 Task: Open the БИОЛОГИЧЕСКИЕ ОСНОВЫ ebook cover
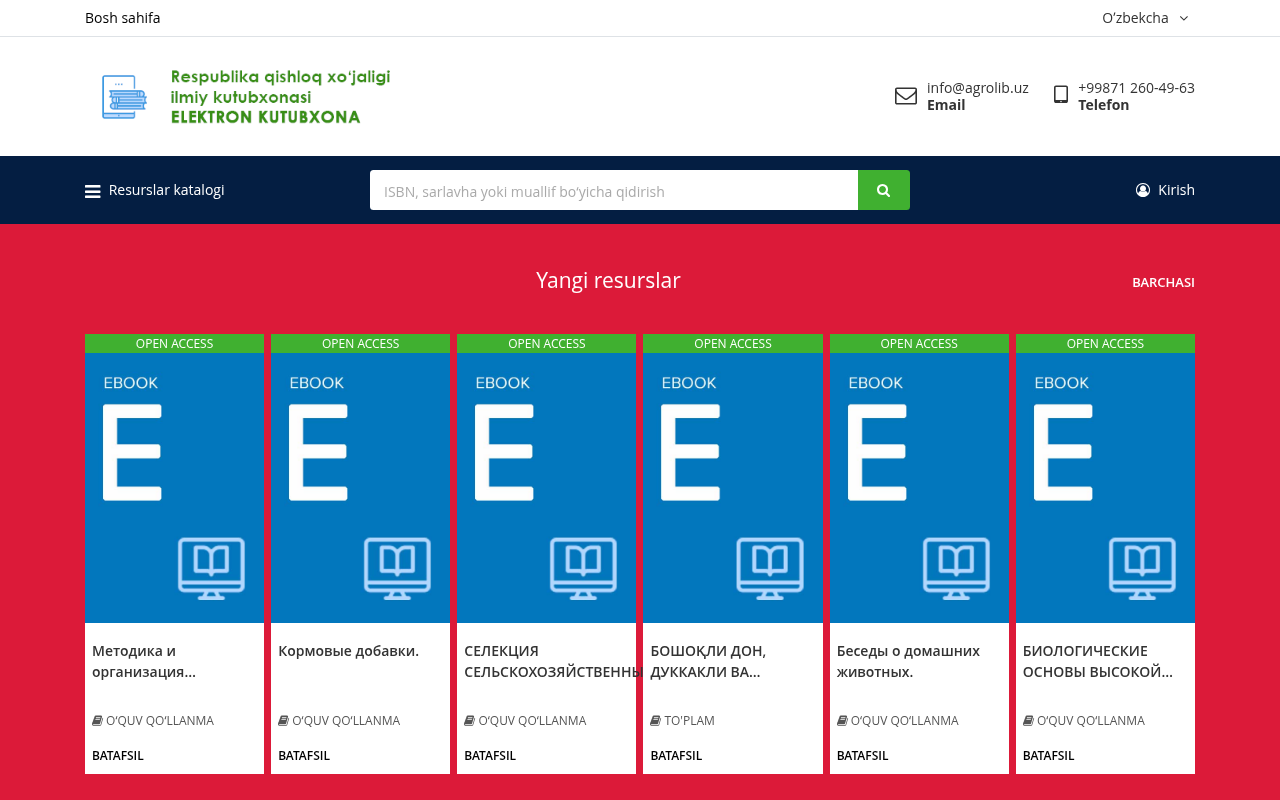click(x=1105, y=488)
